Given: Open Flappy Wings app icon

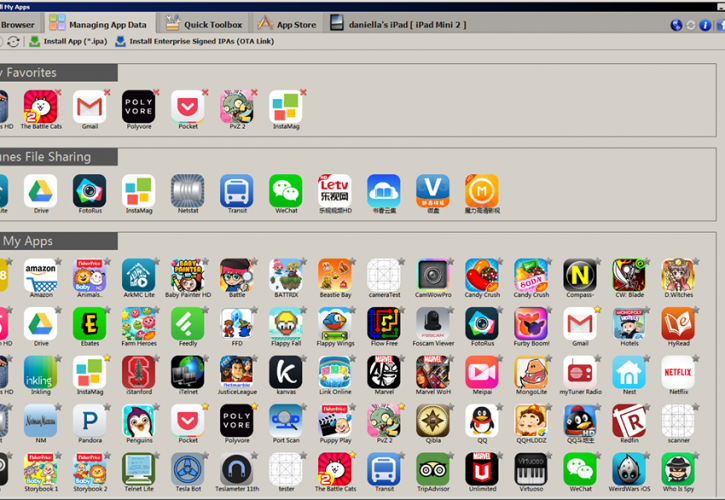Looking at the screenshot, I should coord(335,324).
